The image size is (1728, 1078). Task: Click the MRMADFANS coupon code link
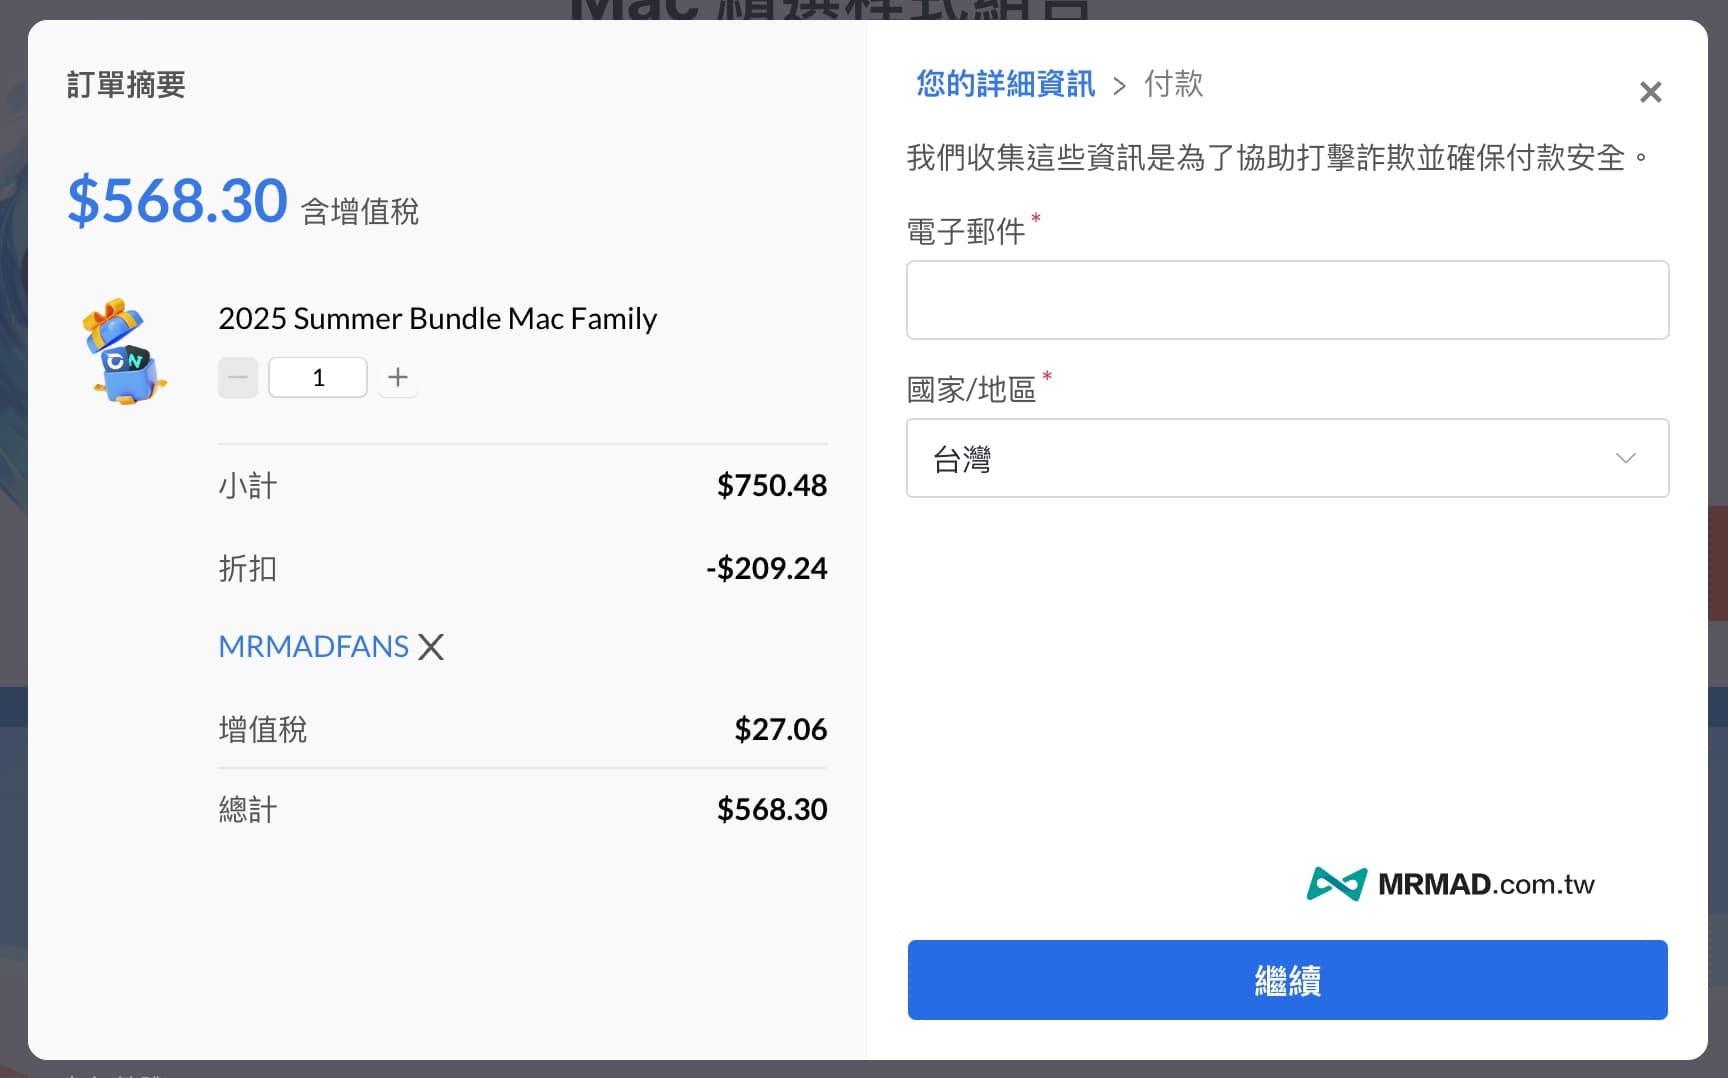click(x=313, y=647)
